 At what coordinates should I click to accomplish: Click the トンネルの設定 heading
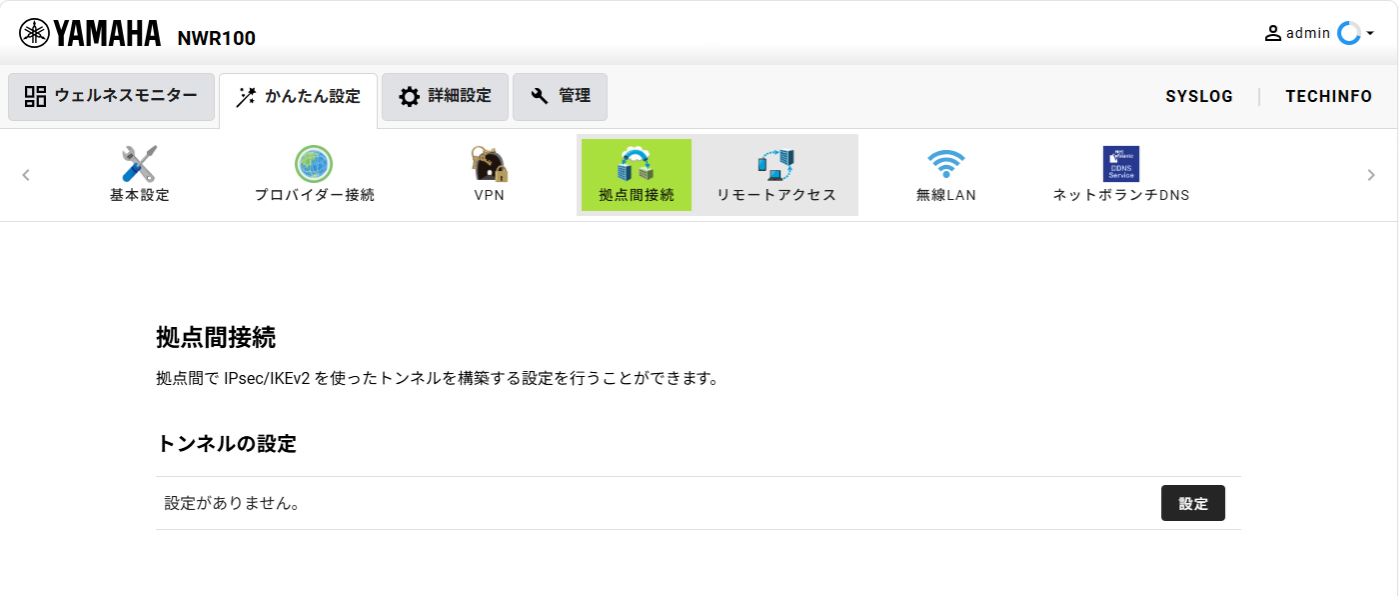pyautogui.click(x=227, y=443)
